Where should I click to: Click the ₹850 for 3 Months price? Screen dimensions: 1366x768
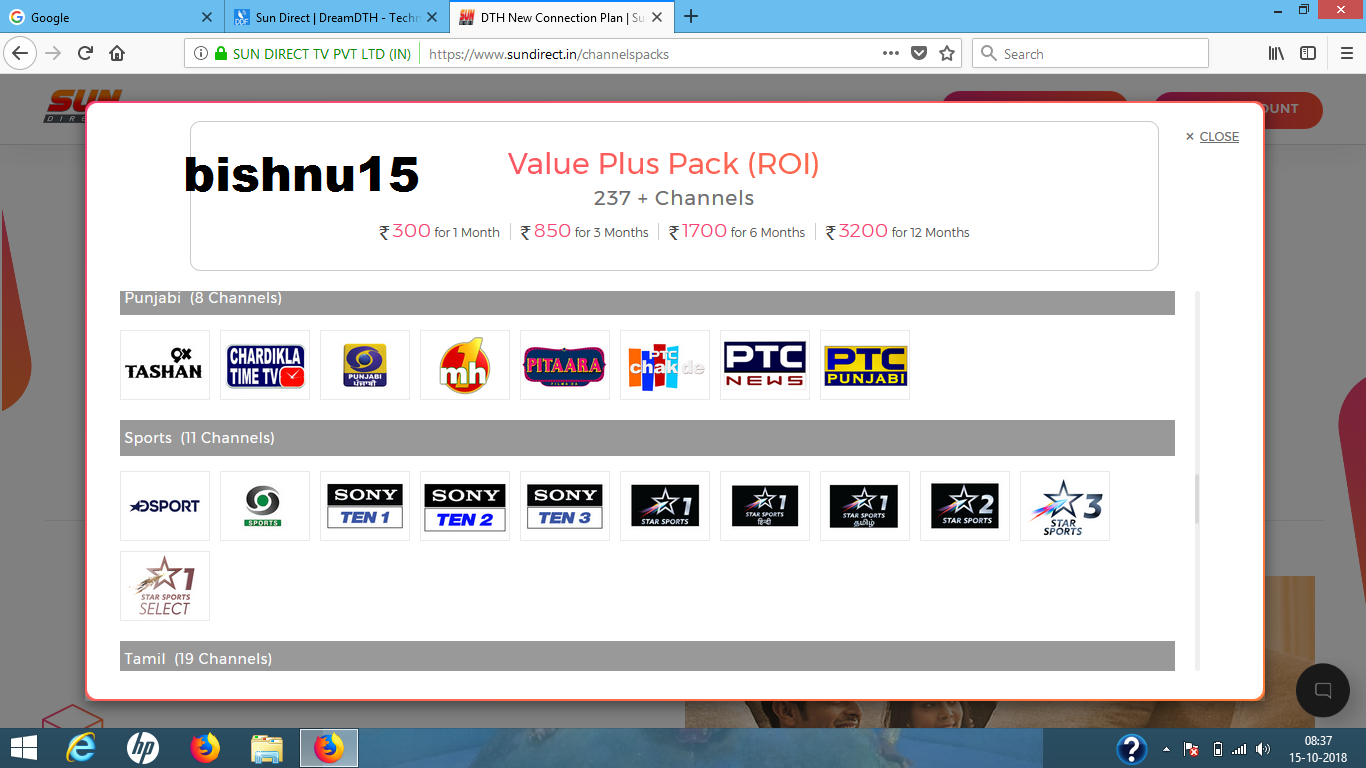click(x=584, y=231)
